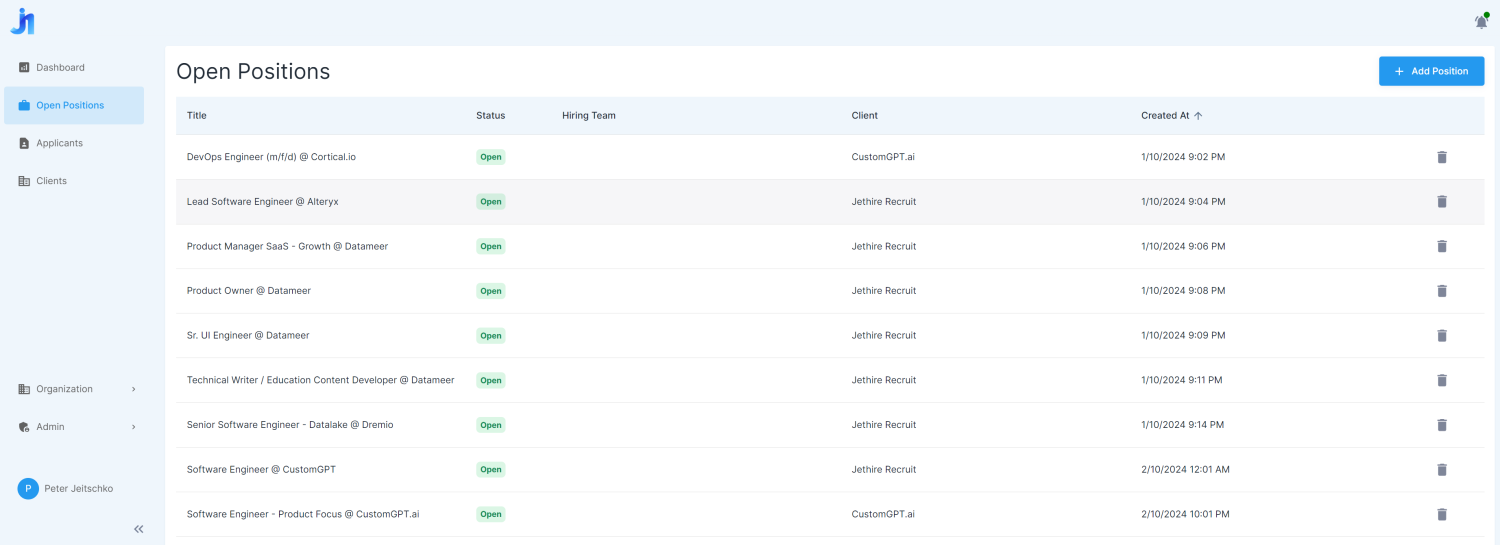Image resolution: width=1500 pixels, height=545 pixels.
Task: Click Open status badge for Product Owner
Action: click(491, 291)
